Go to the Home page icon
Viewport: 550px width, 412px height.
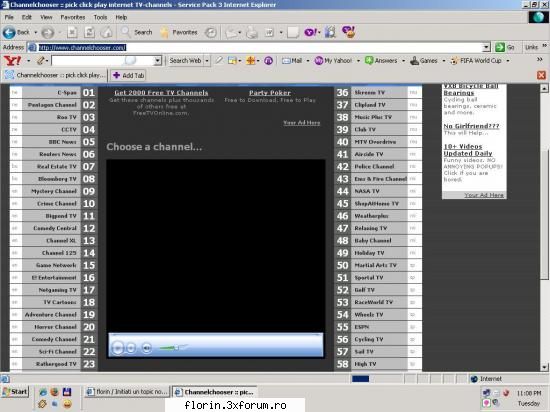pyautogui.click(x=107, y=32)
